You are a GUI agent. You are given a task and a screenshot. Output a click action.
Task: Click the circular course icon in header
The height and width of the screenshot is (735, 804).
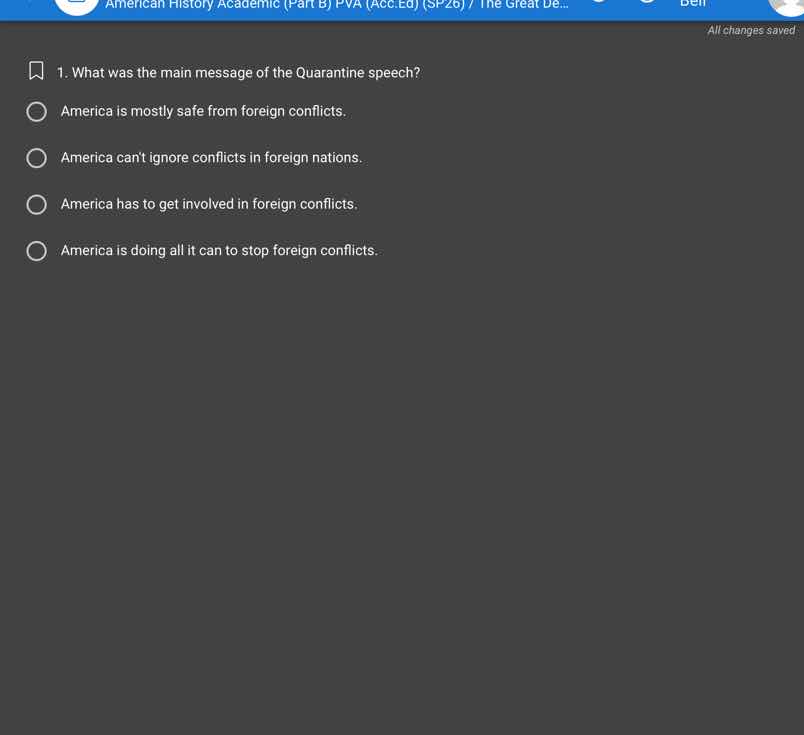(x=77, y=5)
